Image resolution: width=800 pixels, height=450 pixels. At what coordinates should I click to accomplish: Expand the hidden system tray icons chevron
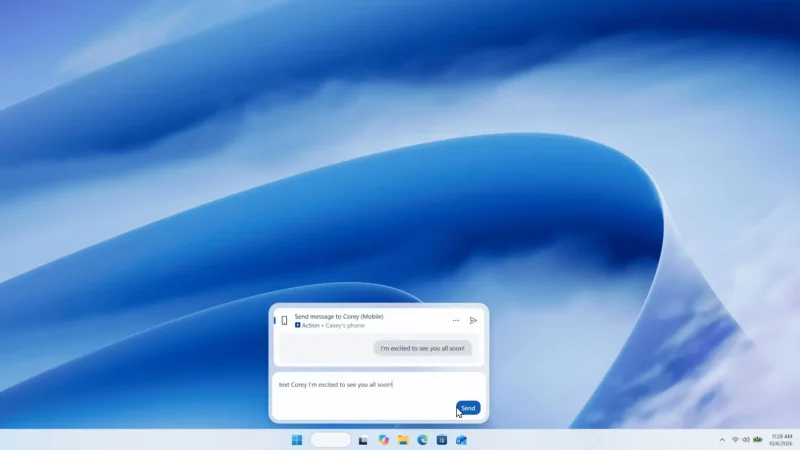pyautogui.click(x=722, y=440)
